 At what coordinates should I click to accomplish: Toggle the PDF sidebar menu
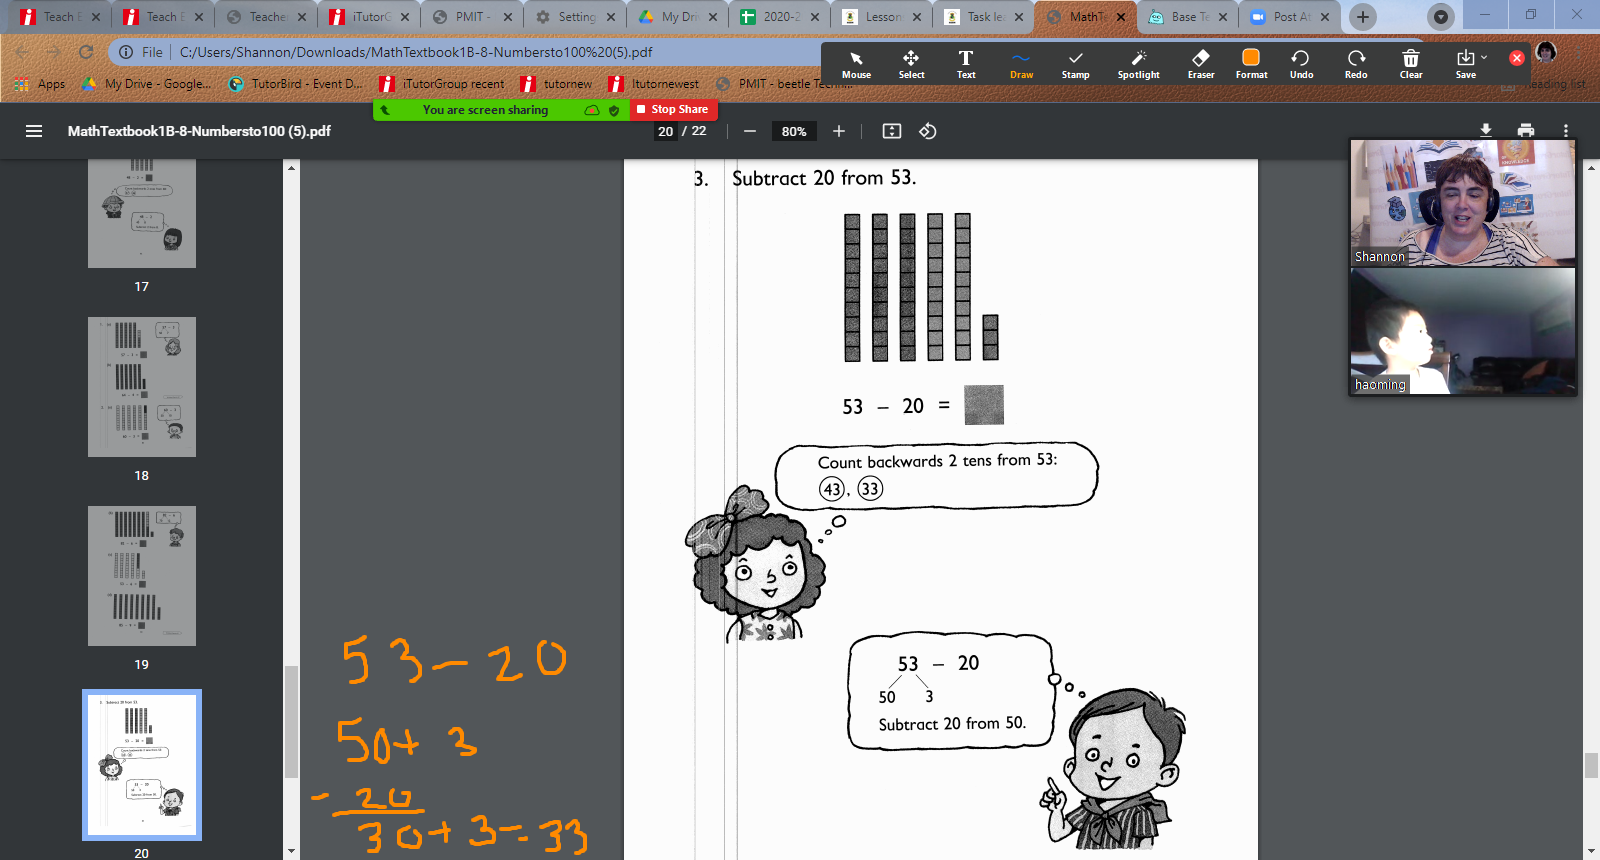[34, 131]
